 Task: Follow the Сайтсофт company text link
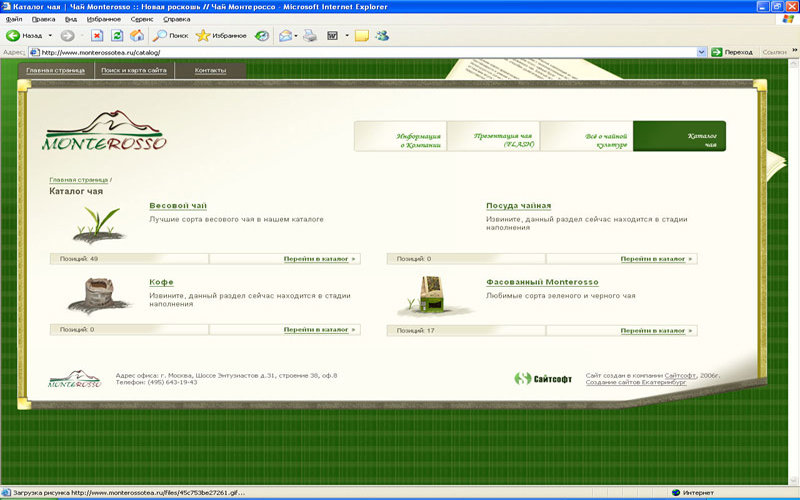coord(680,376)
